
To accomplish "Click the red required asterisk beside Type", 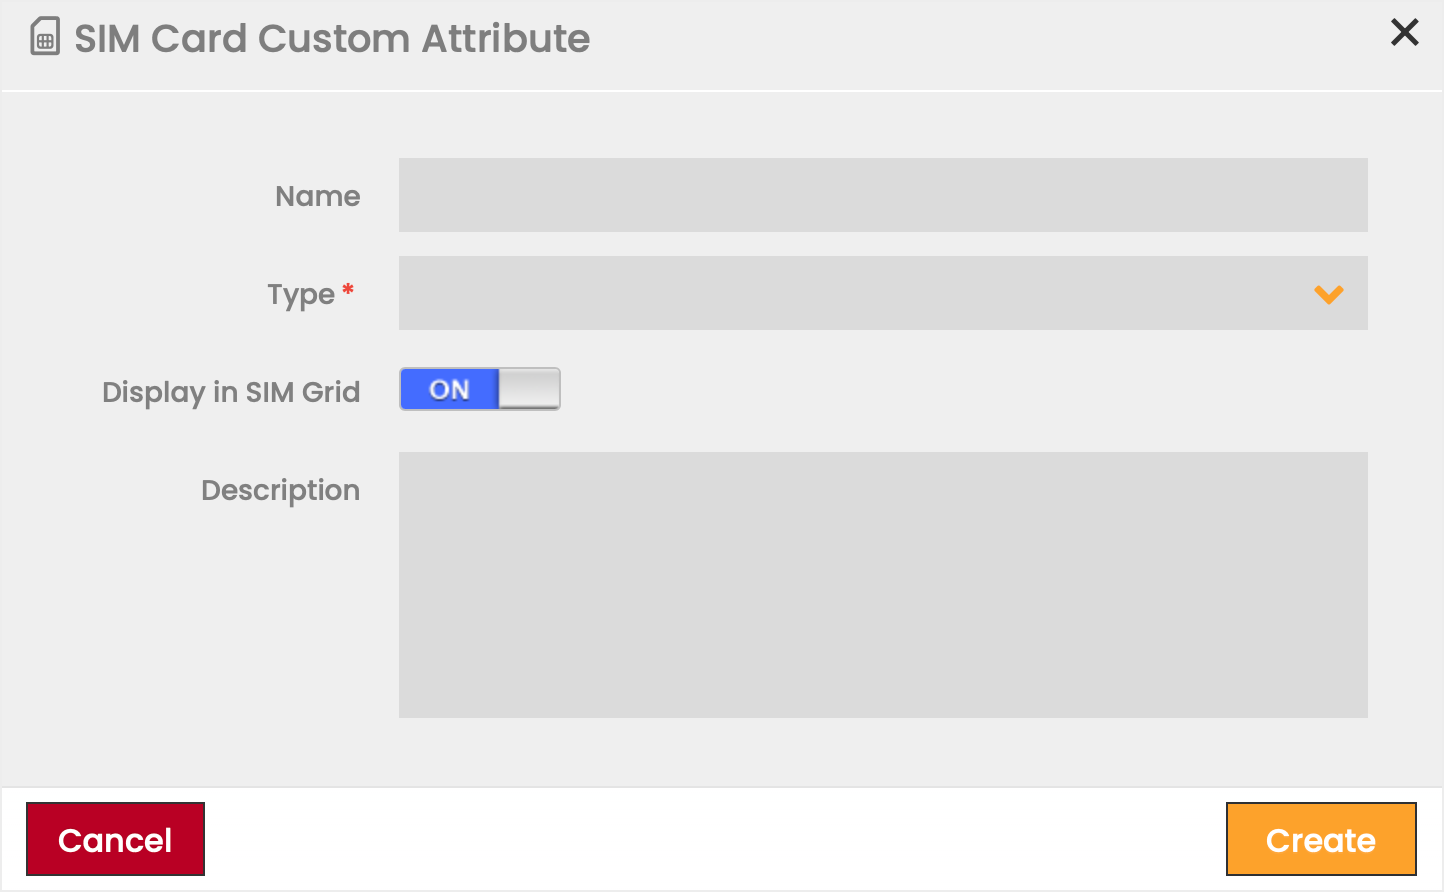I will pos(348,290).
